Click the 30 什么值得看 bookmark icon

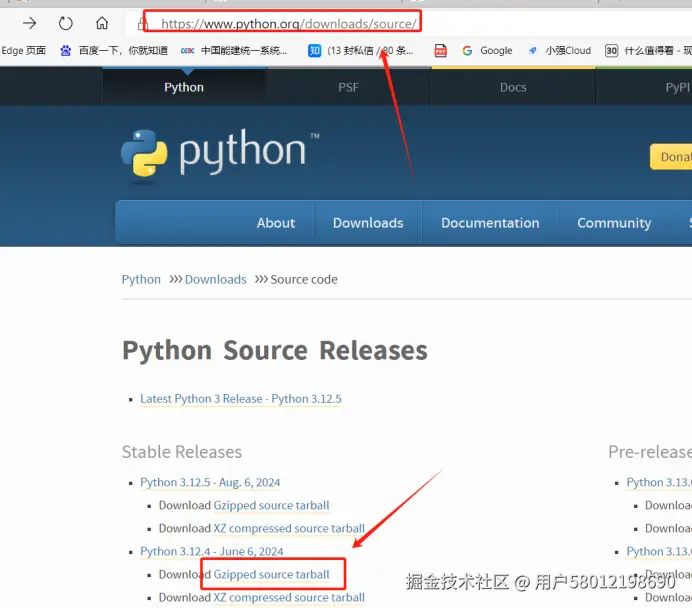(611, 51)
